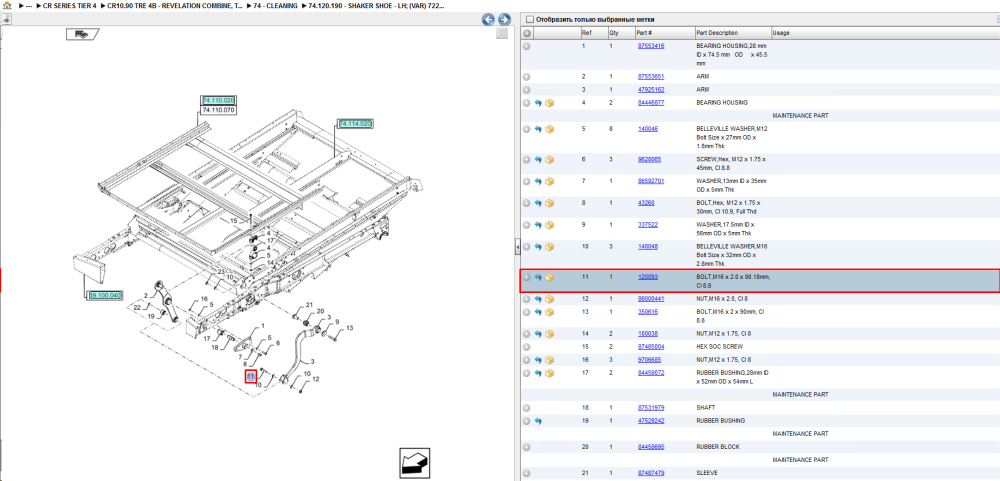Open part number 87553651
Viewport: 1000px width, 481px height.
(x=651, y=76)
